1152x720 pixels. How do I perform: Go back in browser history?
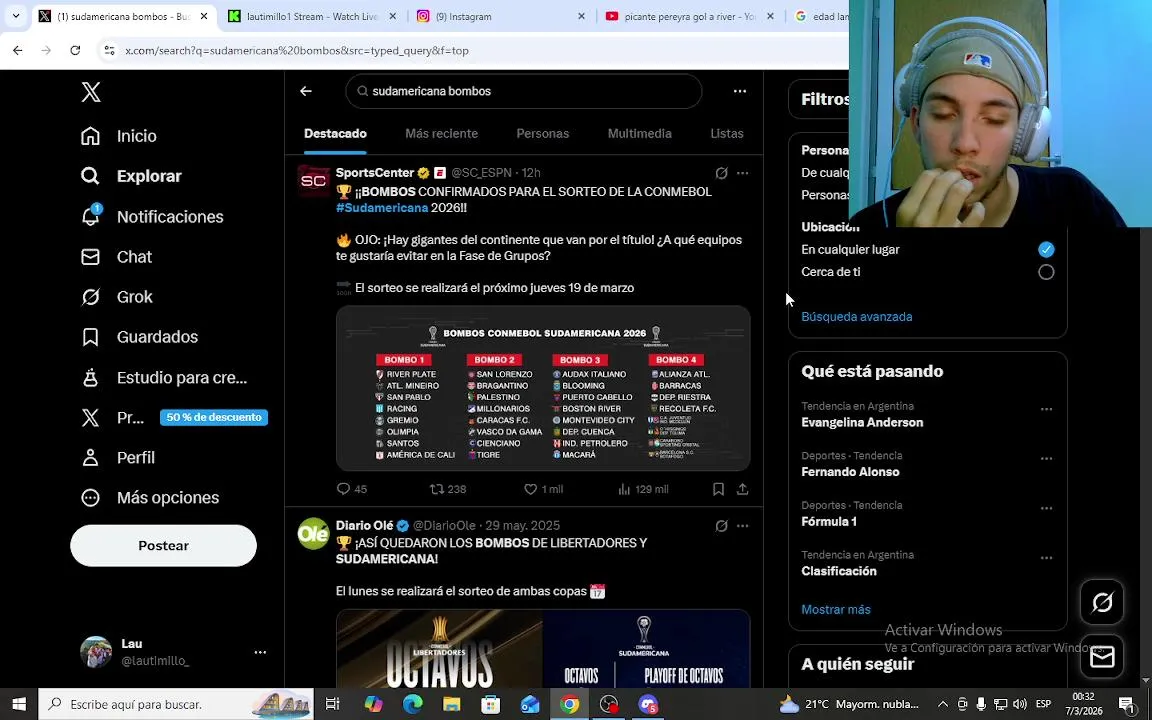[18, 51]
